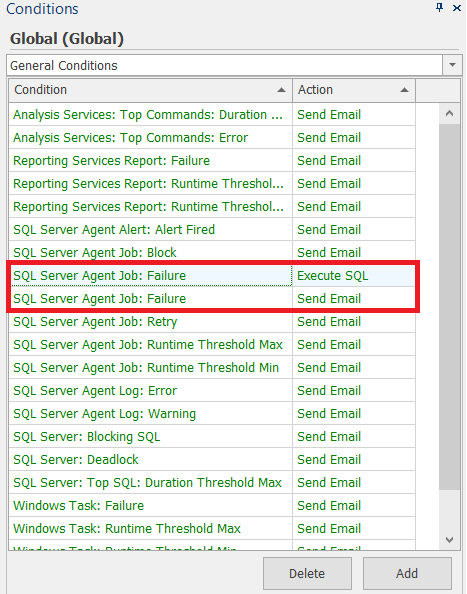Click the Execute SQL action cell
The width and height of the screenshot is (467, 594).
tap(354, 276)
